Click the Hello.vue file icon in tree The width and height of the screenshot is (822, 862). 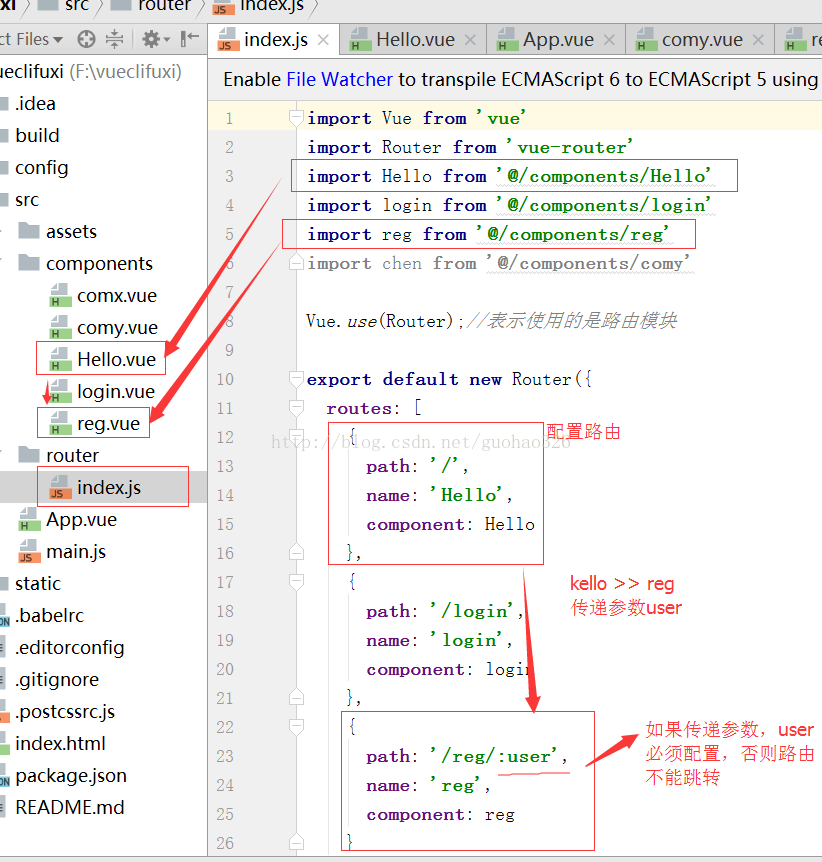(60, 359)
